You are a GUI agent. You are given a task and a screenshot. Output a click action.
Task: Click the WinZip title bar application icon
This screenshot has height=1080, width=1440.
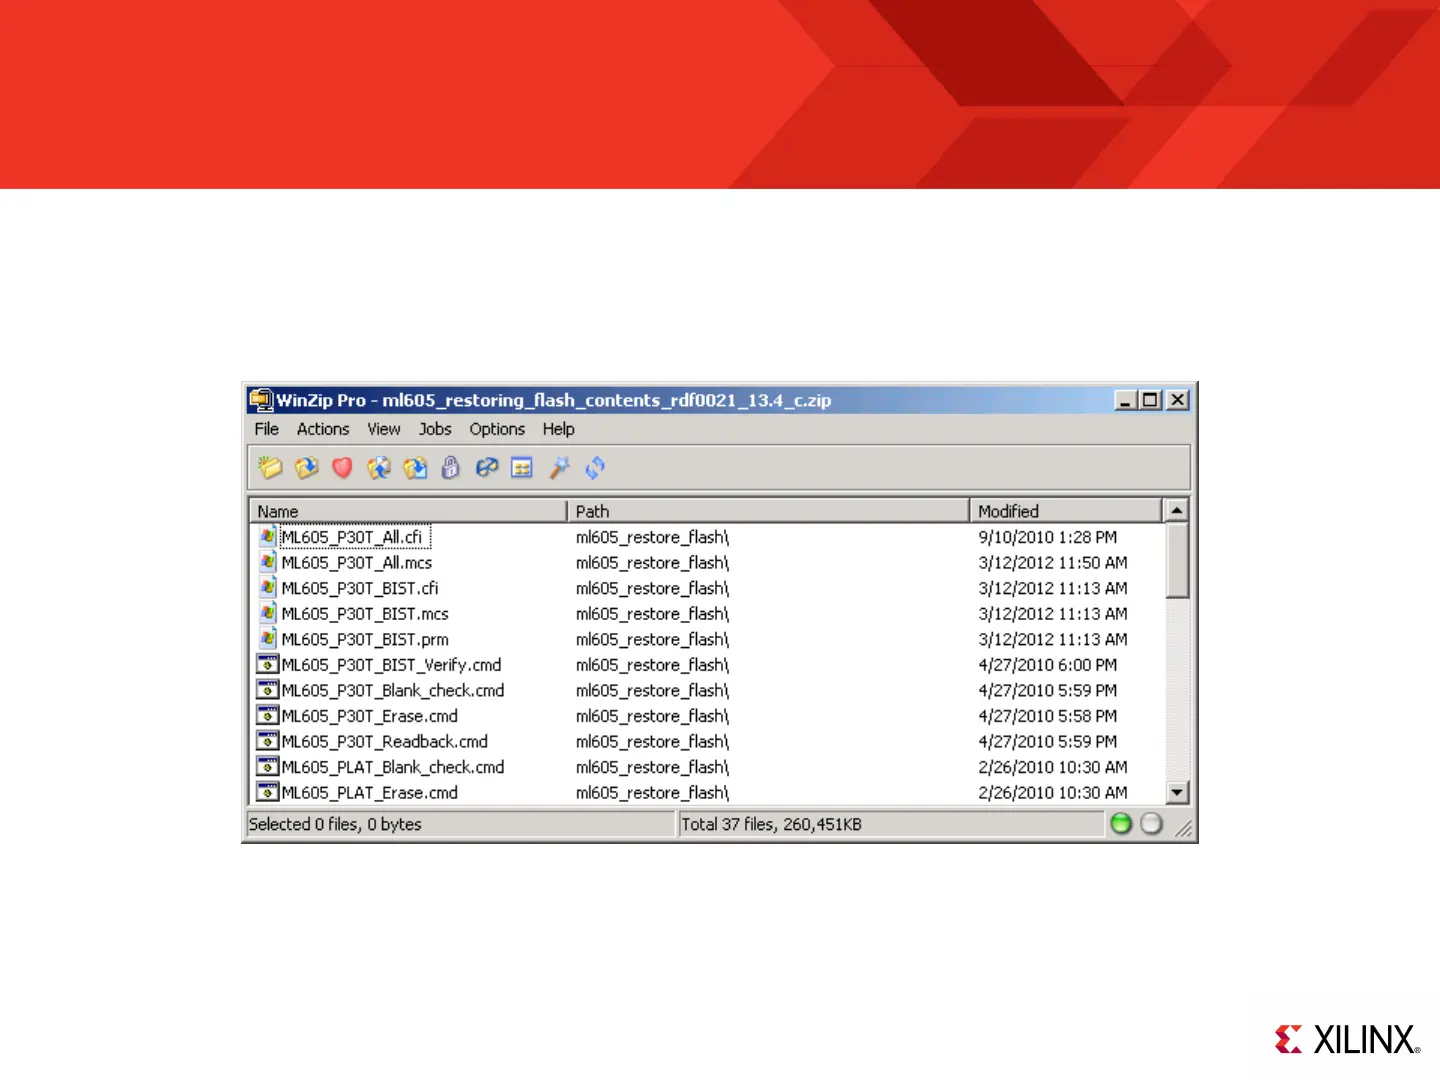point(261,400)
